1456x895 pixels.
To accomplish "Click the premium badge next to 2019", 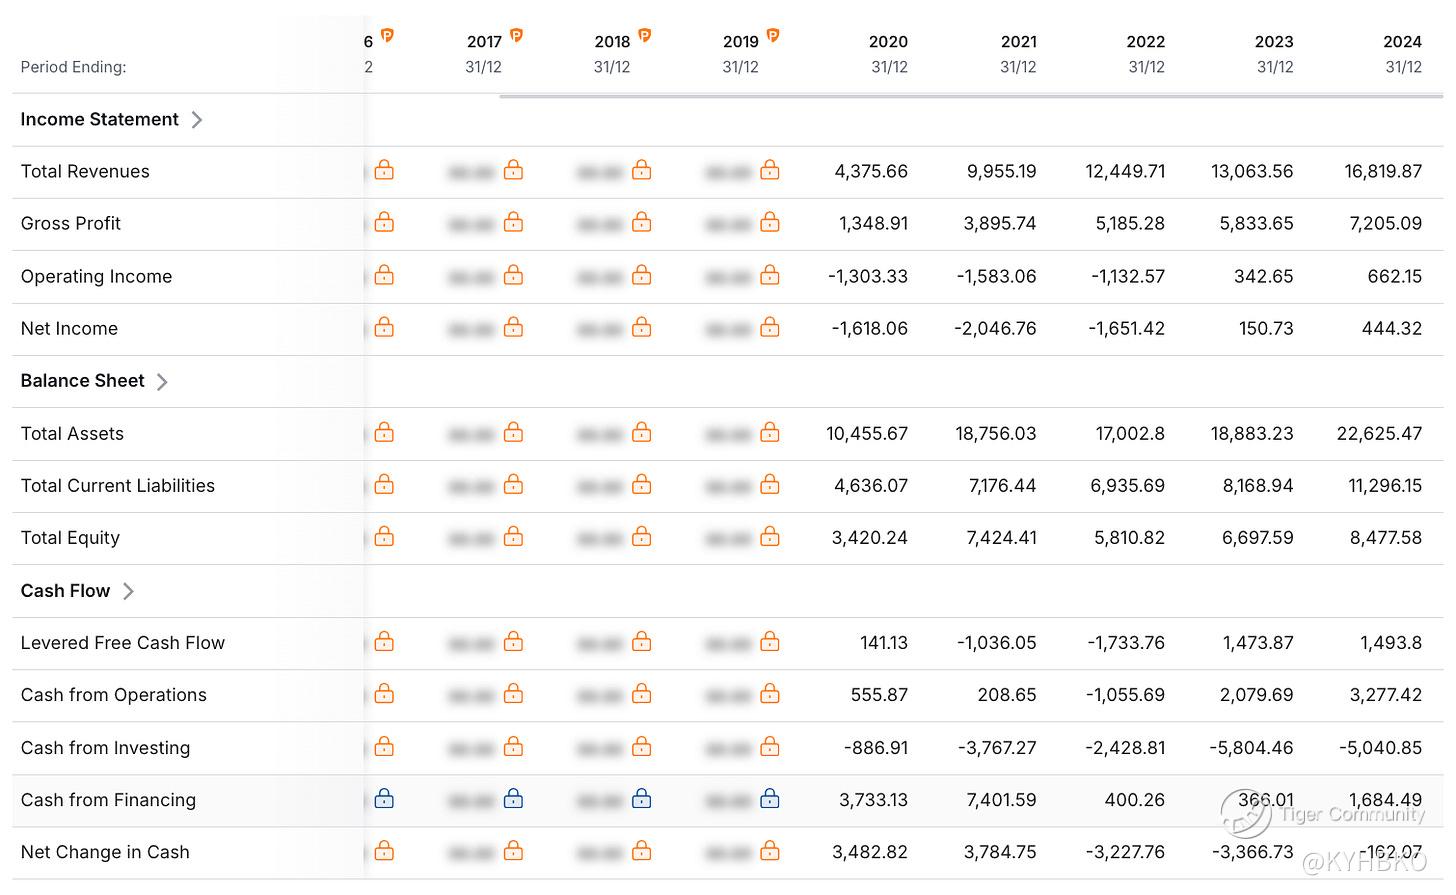I will pyautogui.click(x=773, y=36).
